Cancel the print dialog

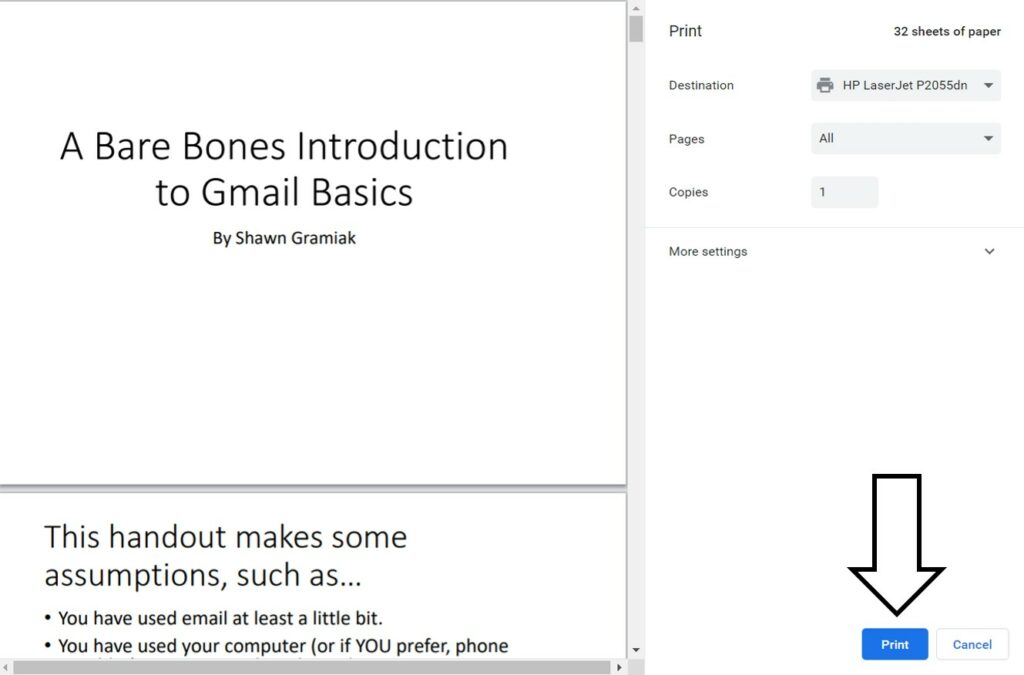click(972, 644)
